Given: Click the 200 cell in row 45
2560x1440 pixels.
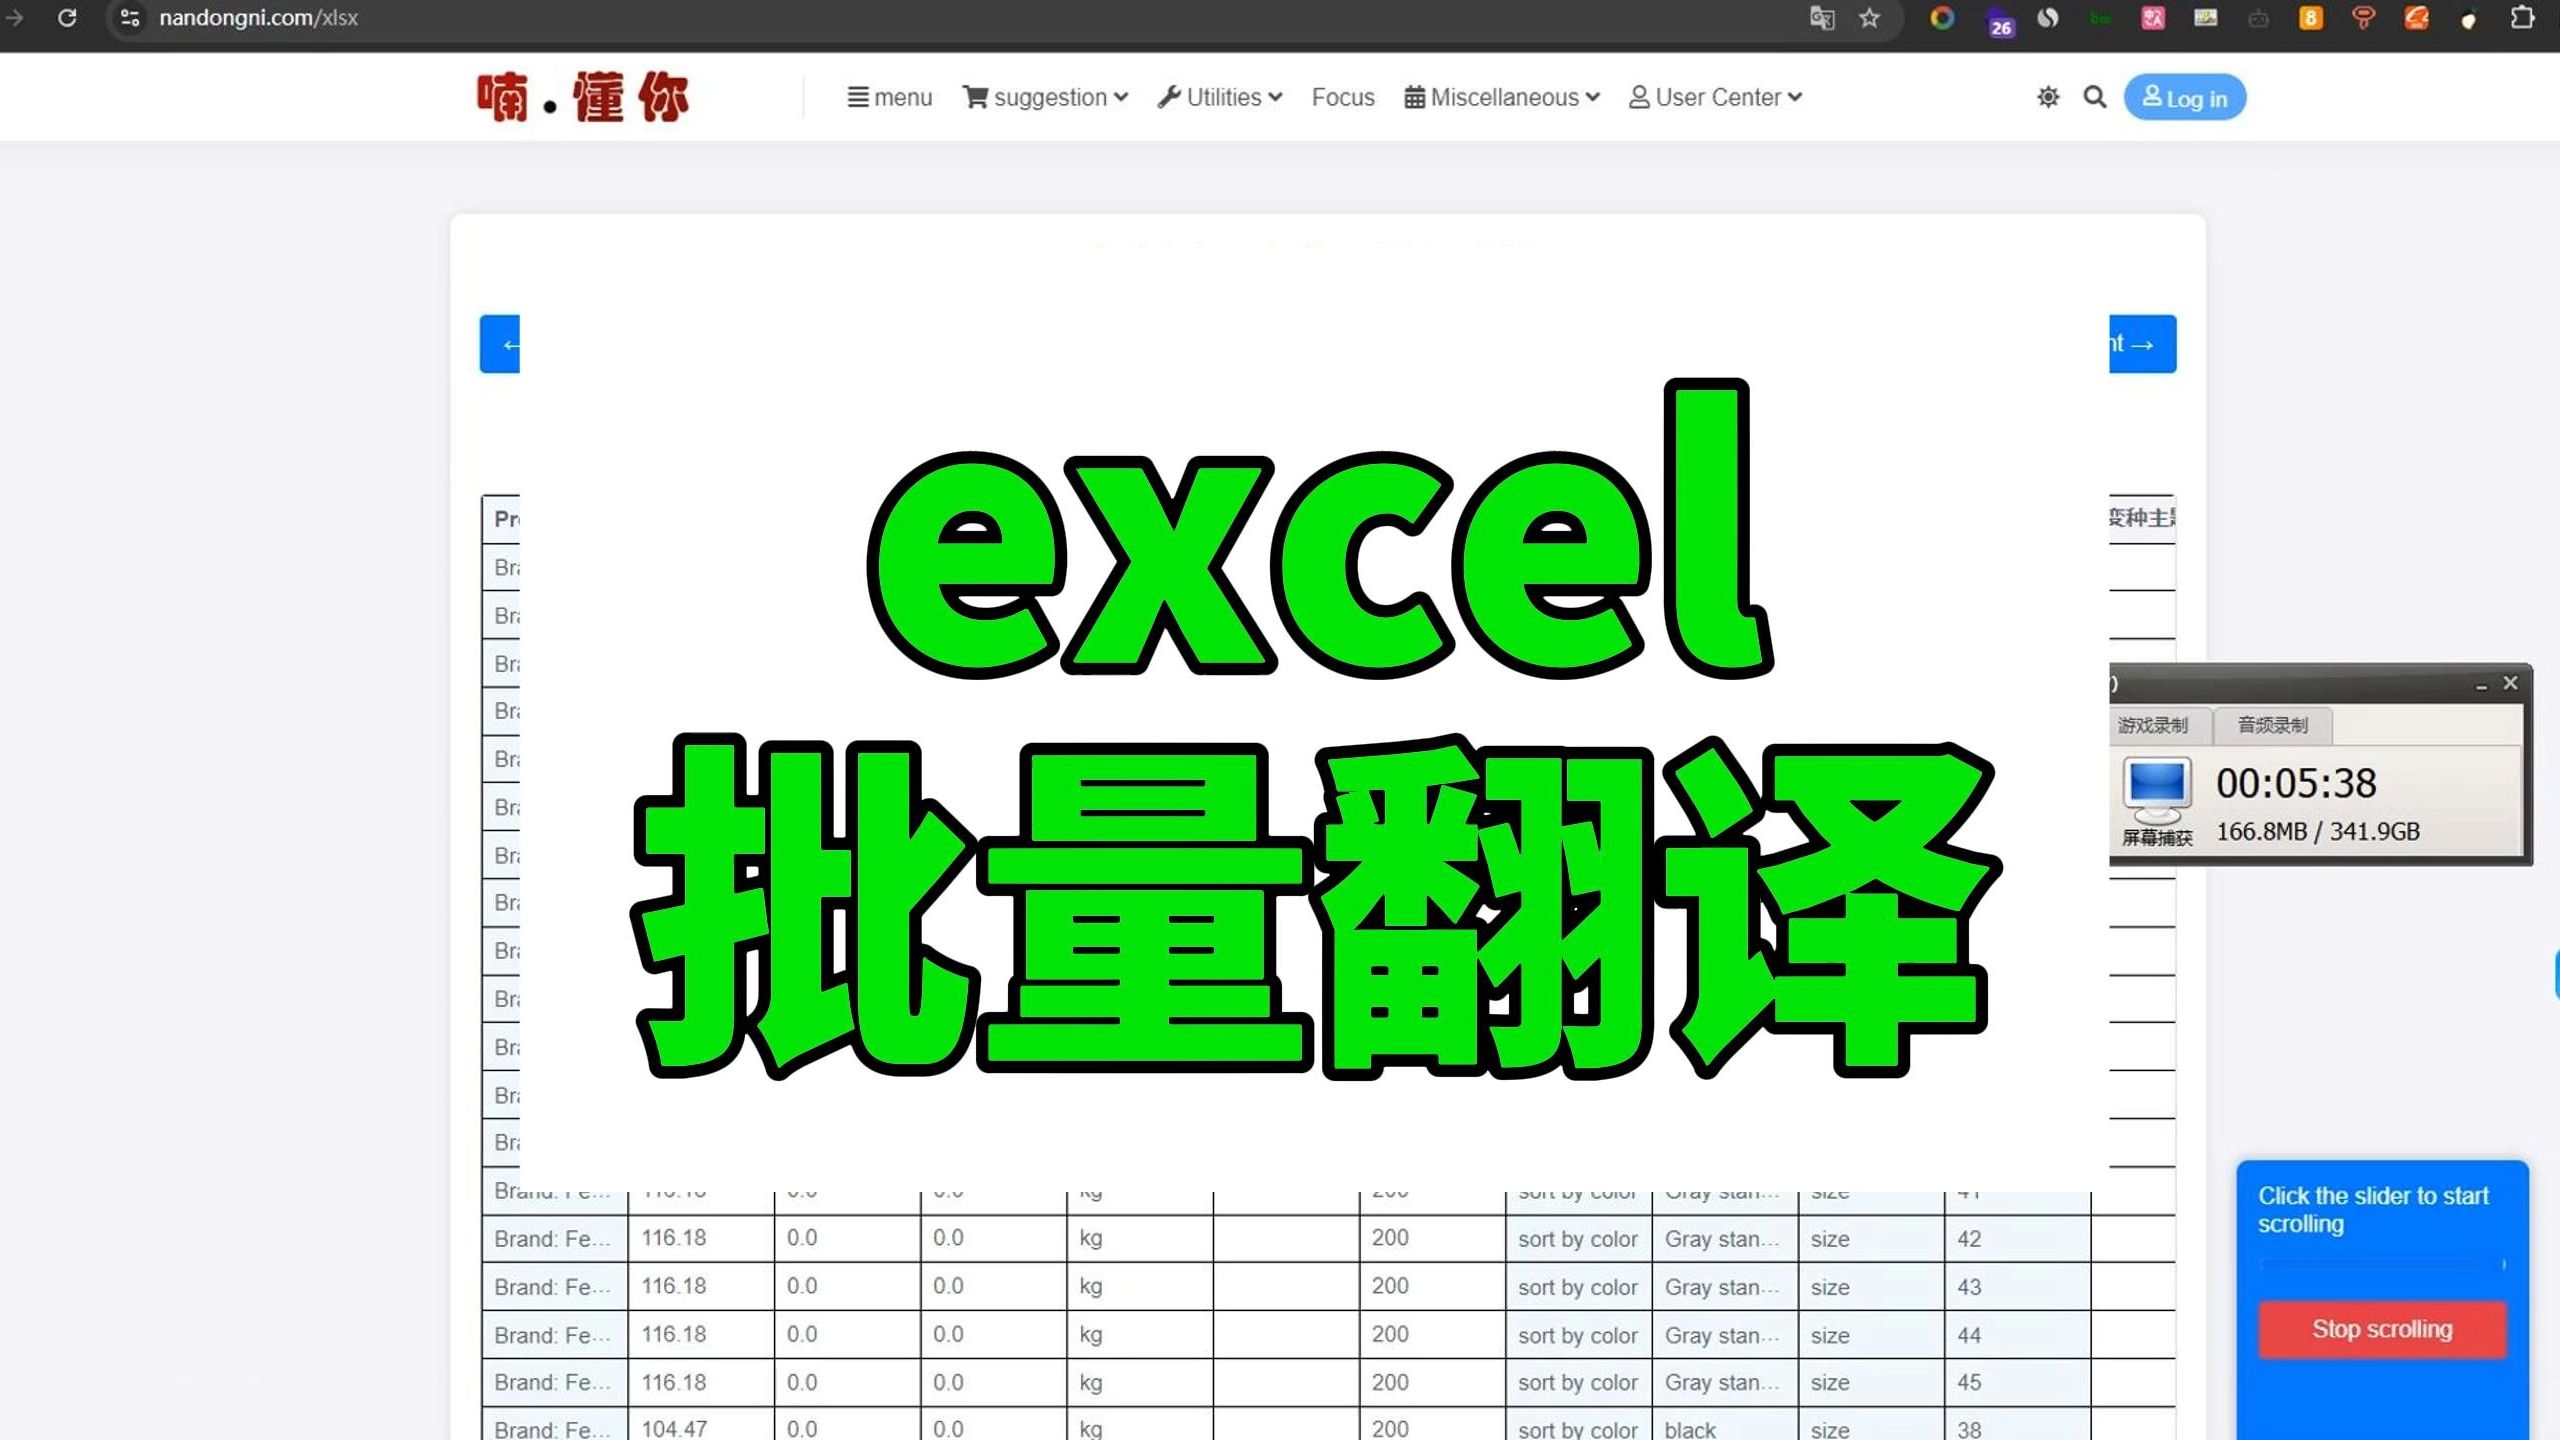Looking at the screenshot, I should [1432, 1382].
